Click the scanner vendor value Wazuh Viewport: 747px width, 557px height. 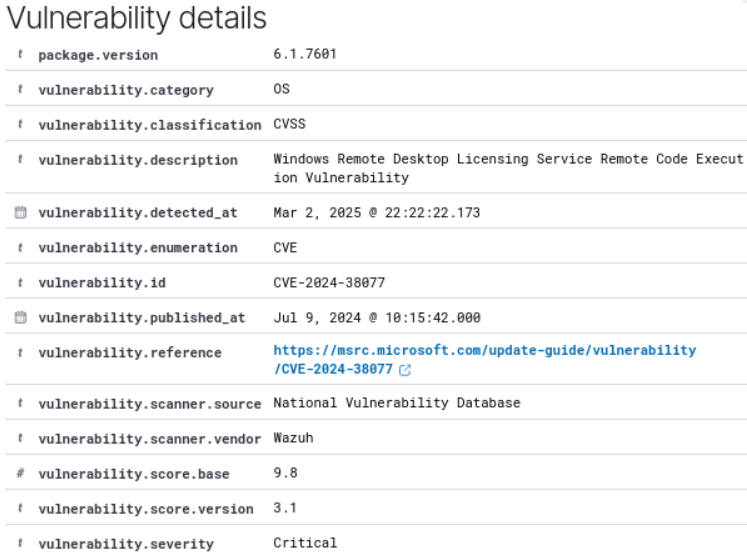[x=293, y=438]
